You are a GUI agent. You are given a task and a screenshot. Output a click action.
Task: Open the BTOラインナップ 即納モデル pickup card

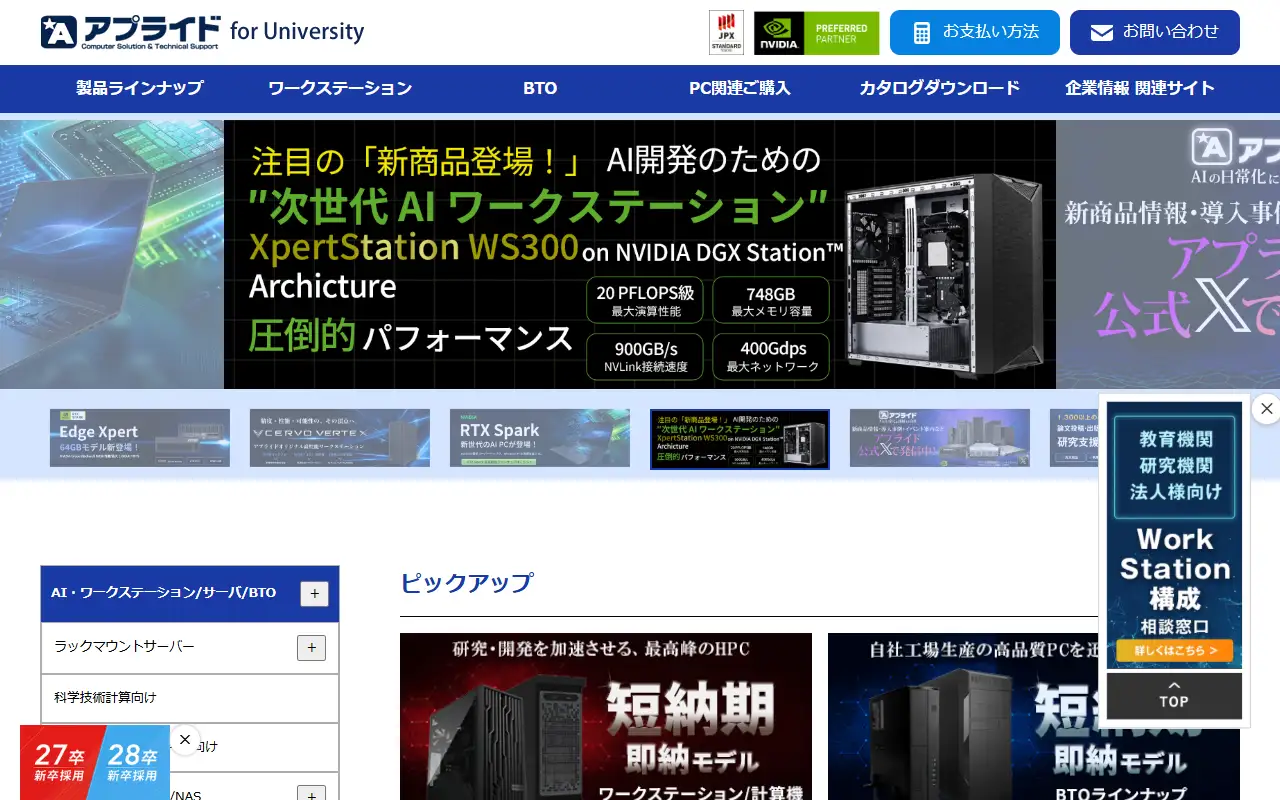coord(1034,716)
